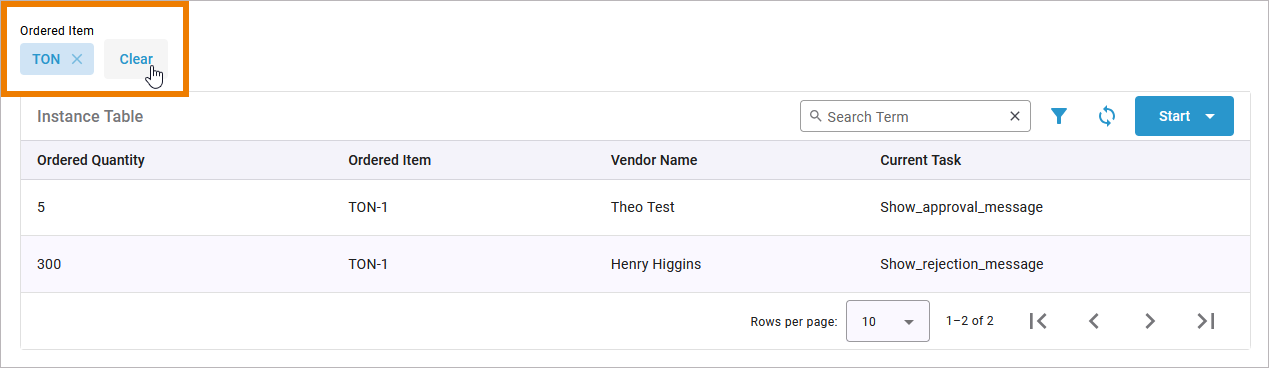Viewport: 1269px width, 368px height.
Task: Go to the next page
Action: [x=1150, y=321]
